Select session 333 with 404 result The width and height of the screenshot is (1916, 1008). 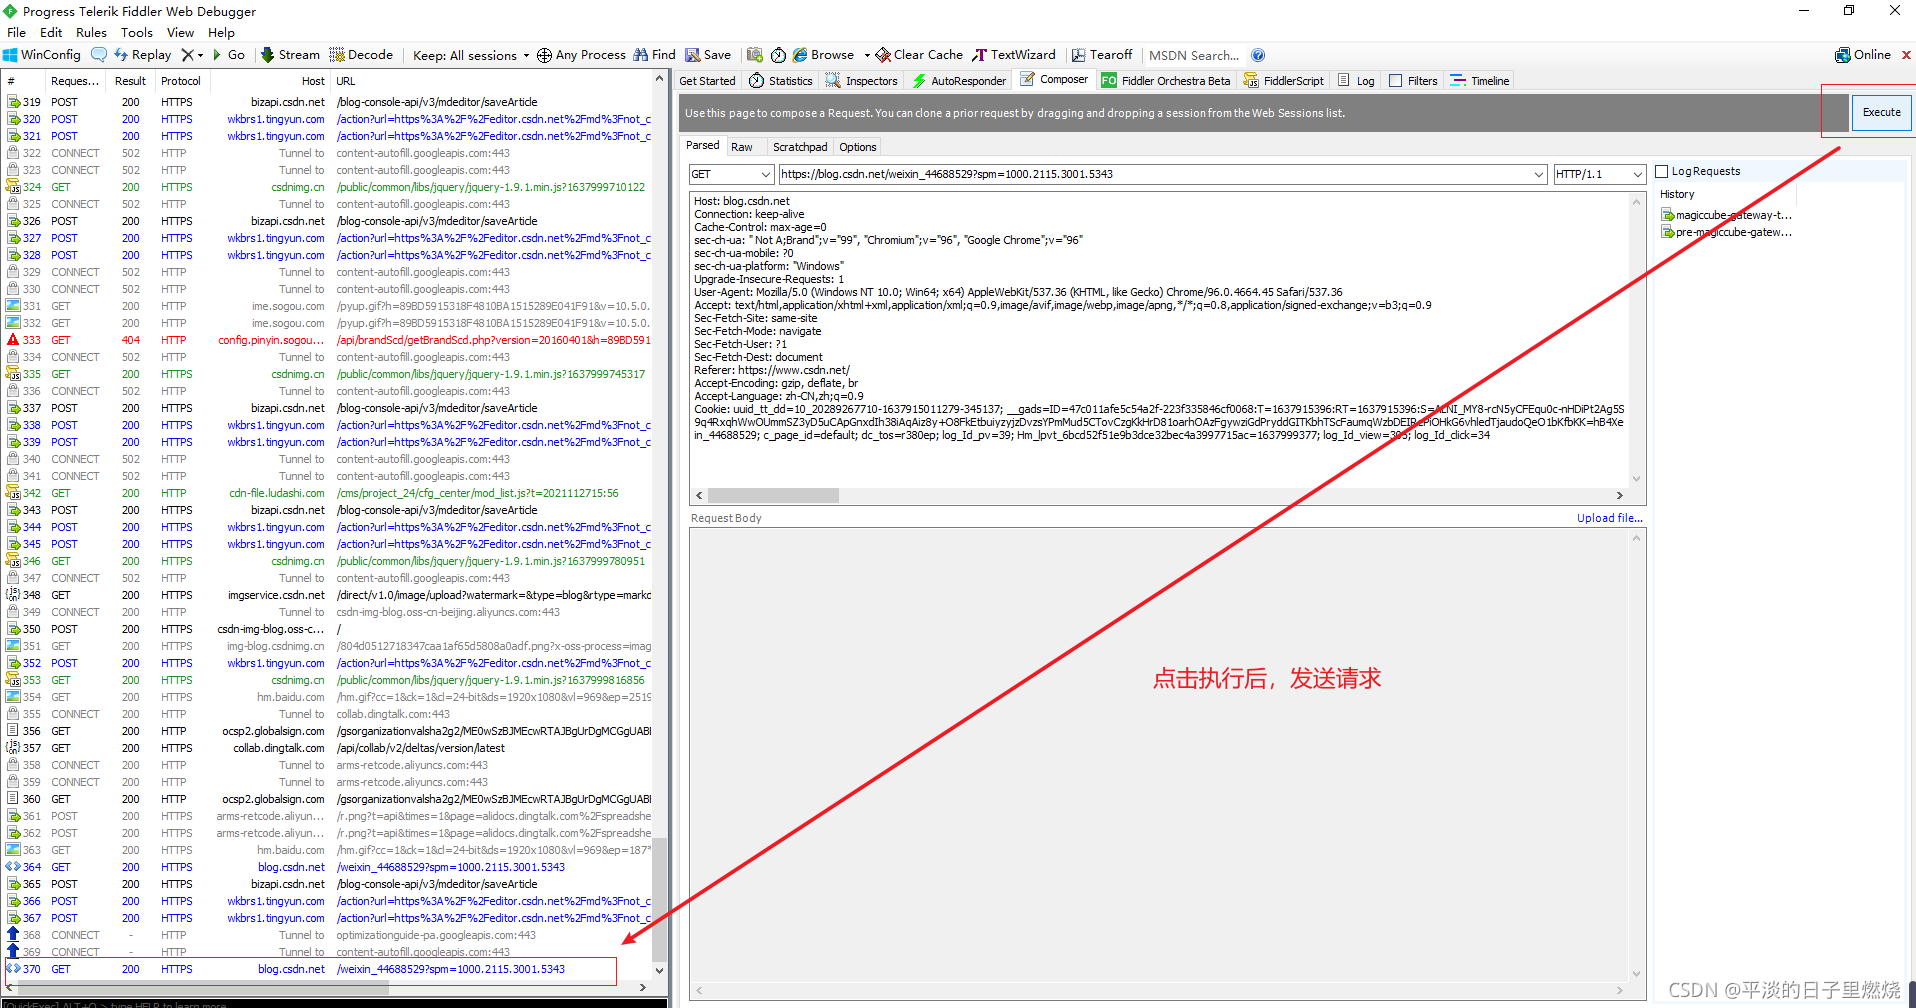point(328,340)
